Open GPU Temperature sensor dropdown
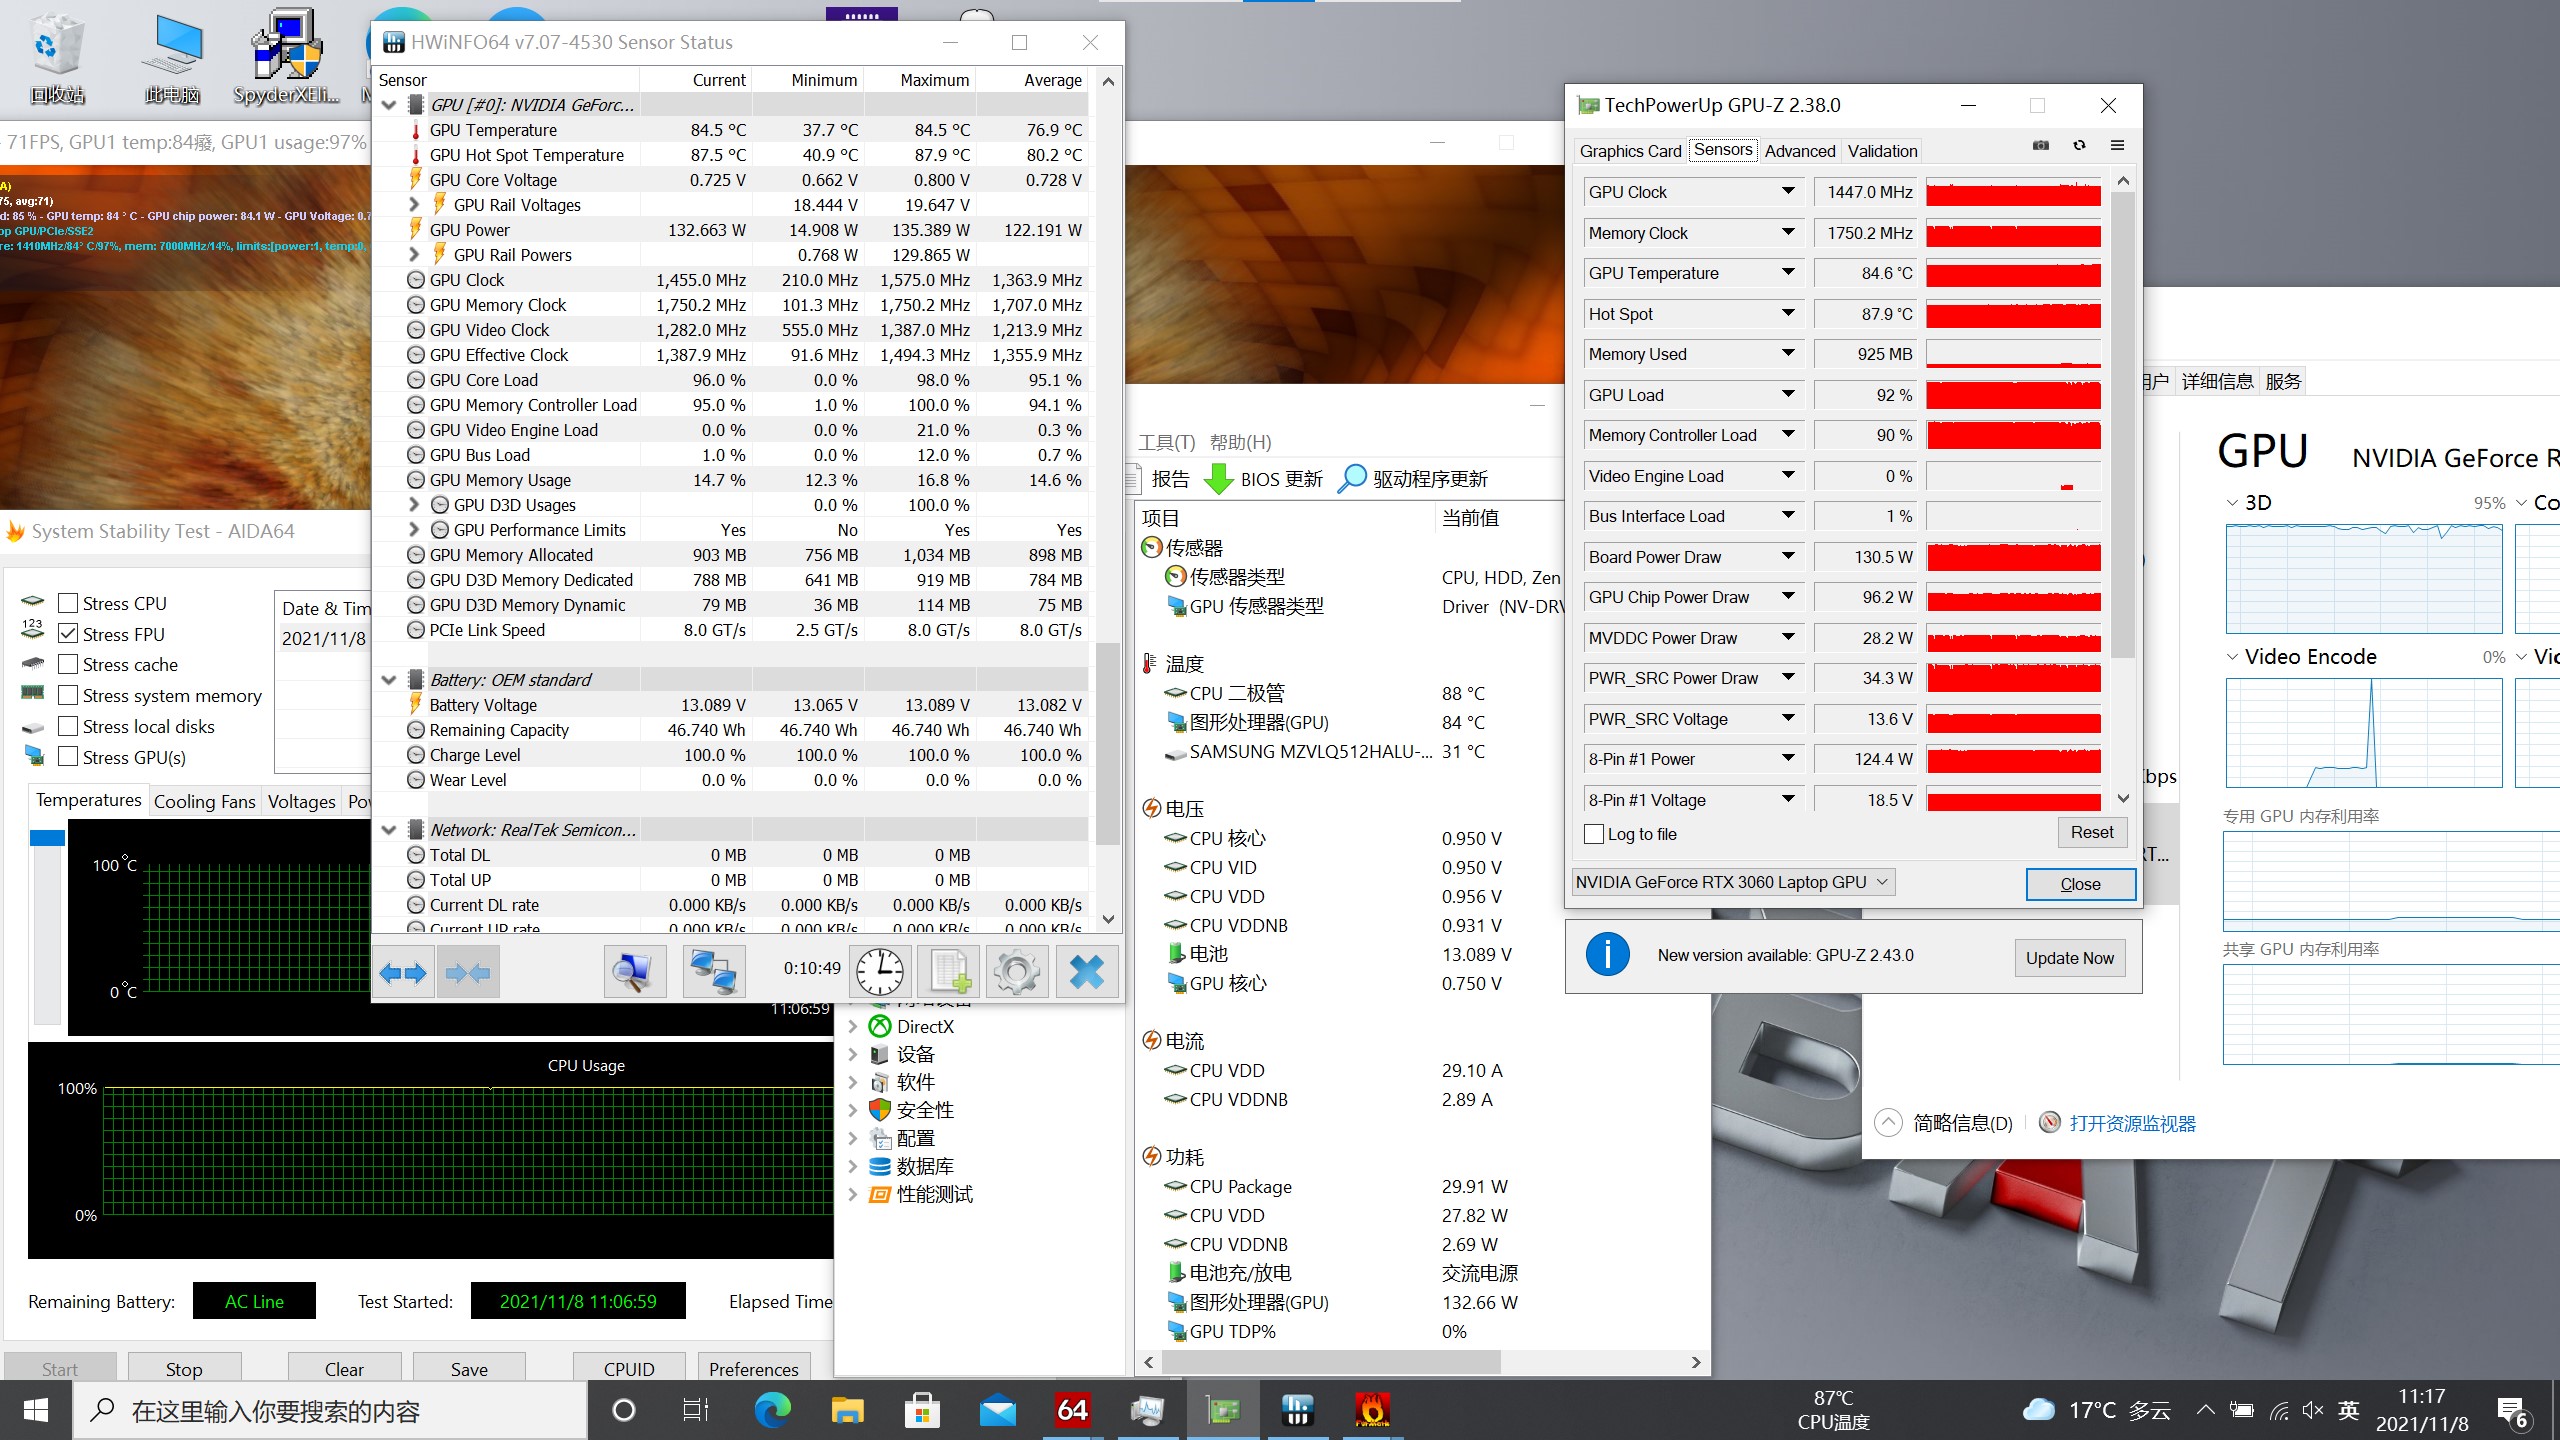 pyautogui.click(x=1787, y=273)
